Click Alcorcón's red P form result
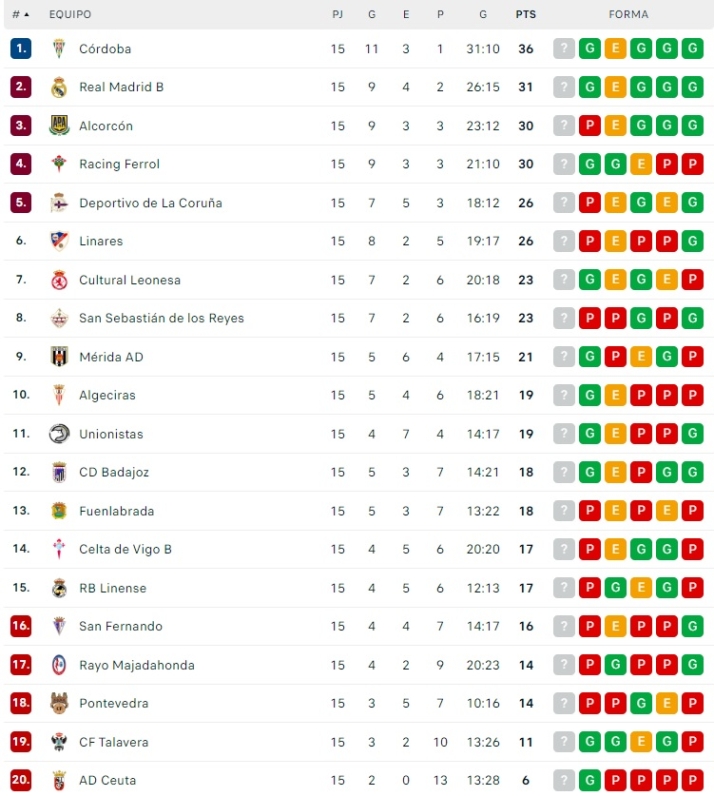 (590, 126)
